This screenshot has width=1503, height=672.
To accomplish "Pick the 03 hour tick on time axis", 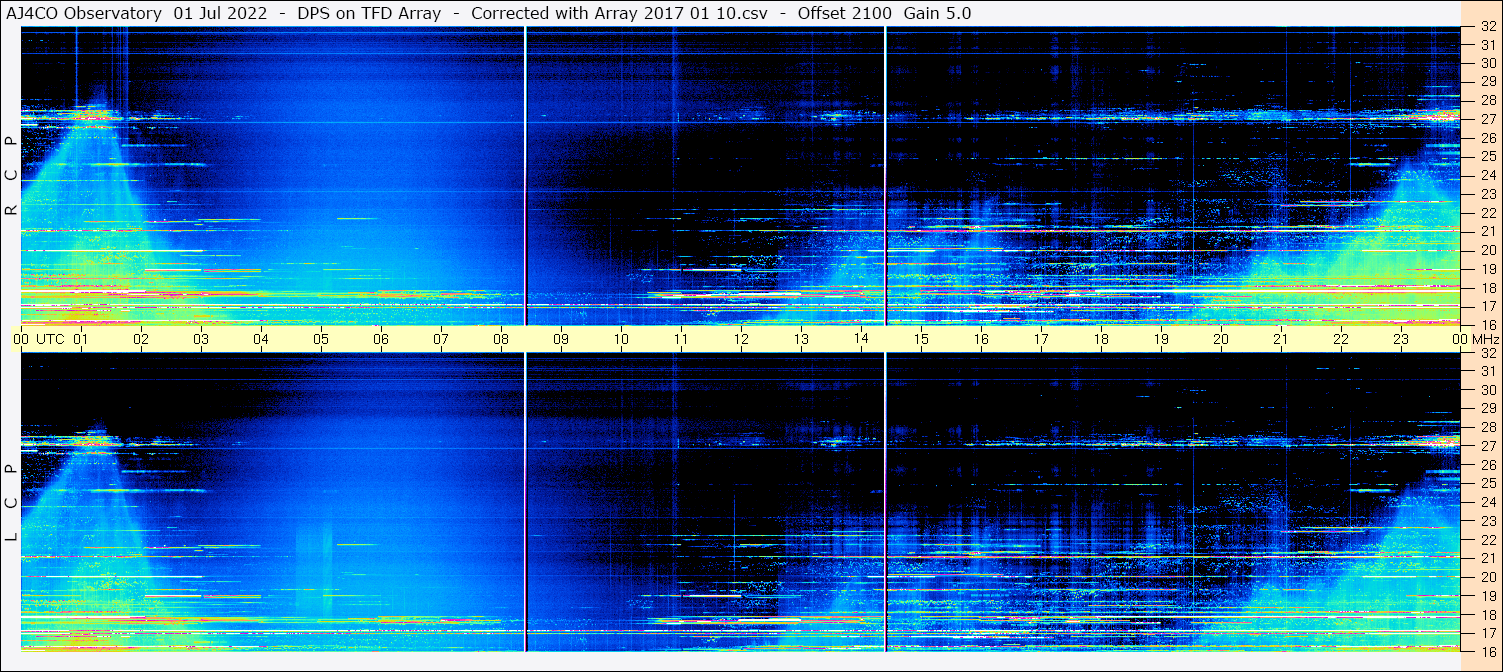I will click(x=201, y=339).
